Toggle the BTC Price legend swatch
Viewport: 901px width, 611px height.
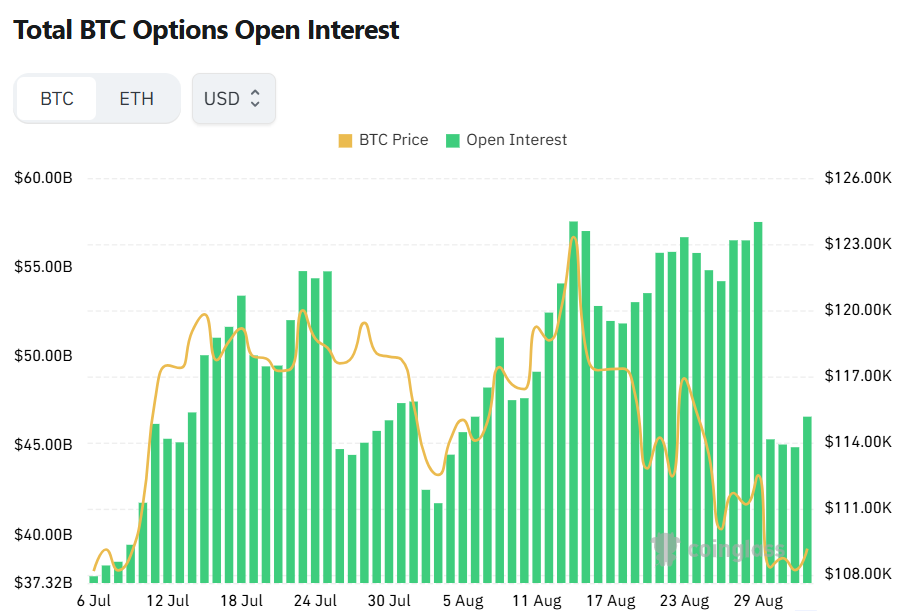pos(345,140)
